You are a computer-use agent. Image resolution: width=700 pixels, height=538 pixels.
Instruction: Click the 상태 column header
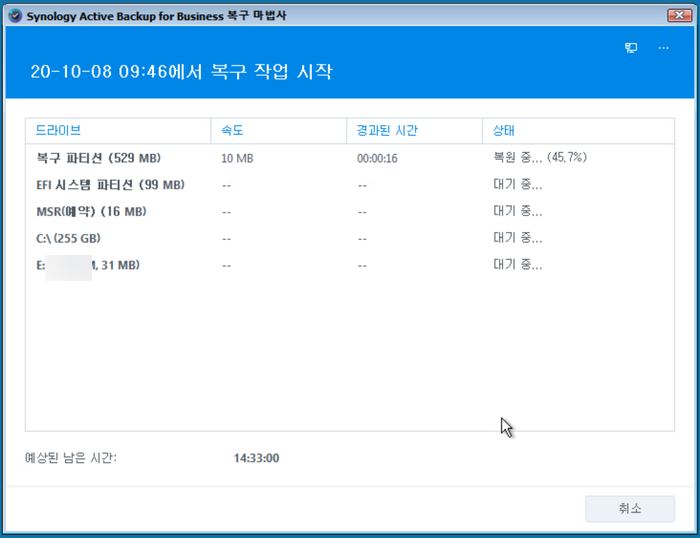point(579,131)
